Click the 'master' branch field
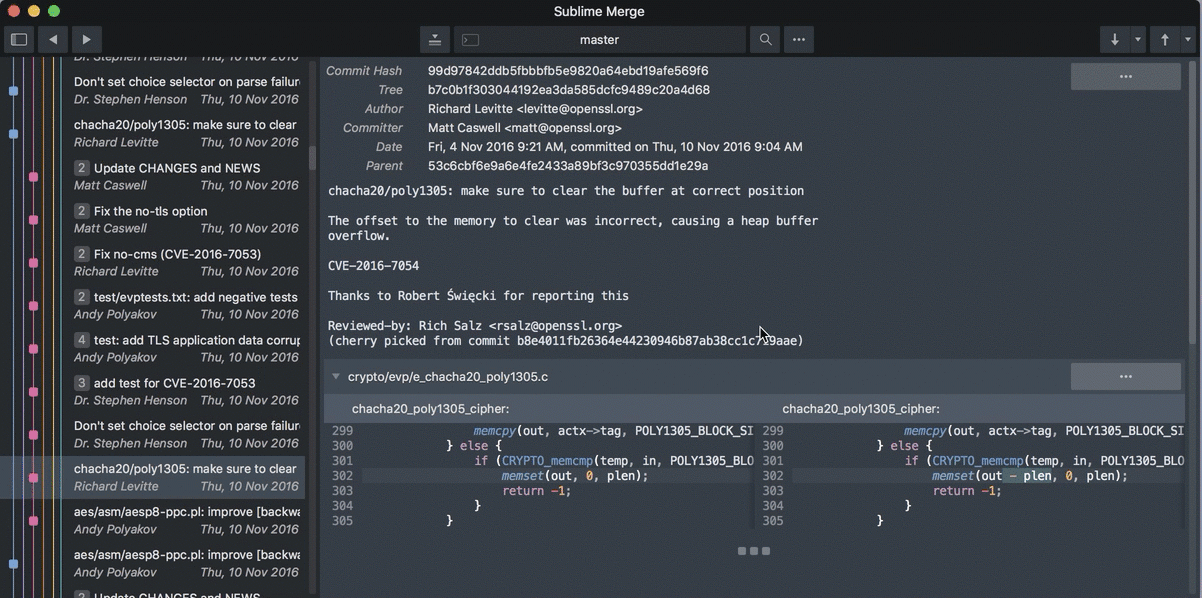The image size is (1202, 598). click(600, 39)
